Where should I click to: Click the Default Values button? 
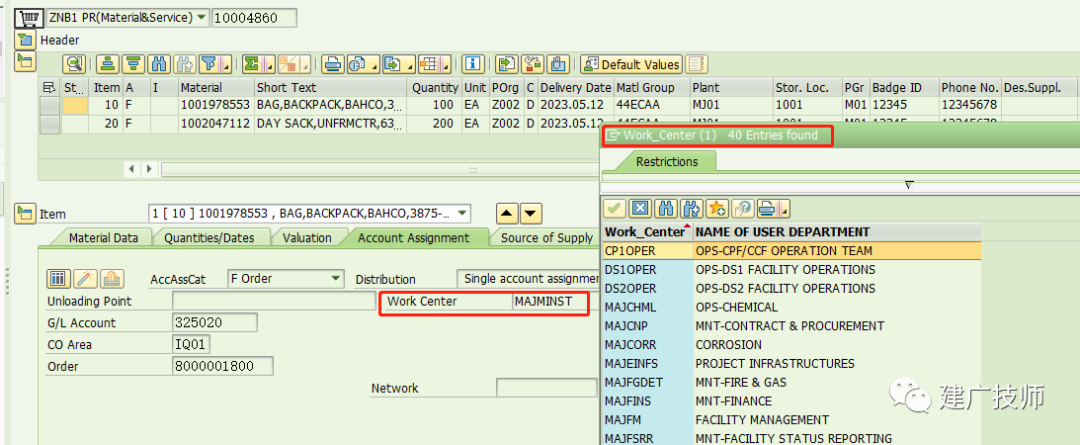pyautogui.click(x=632, y=64)
